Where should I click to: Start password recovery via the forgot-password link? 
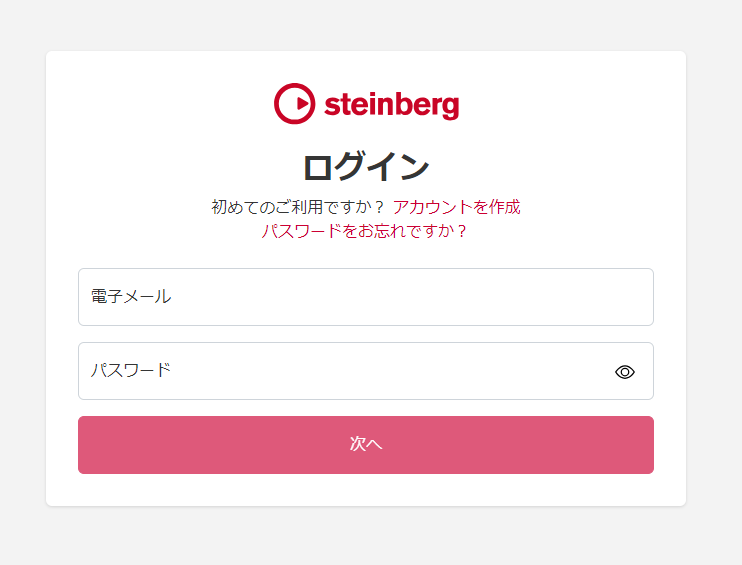[364, 231]
